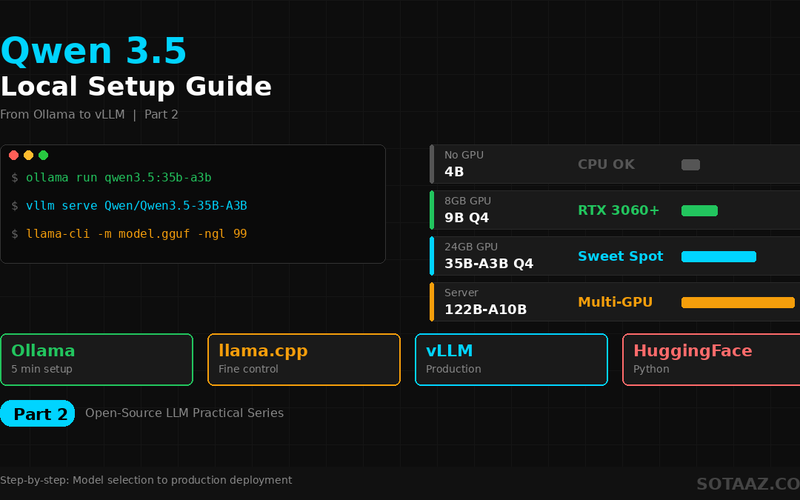800x500 pixels.
Task: Open the HuggingFace Python card
Action: click(x=711, y=360)
